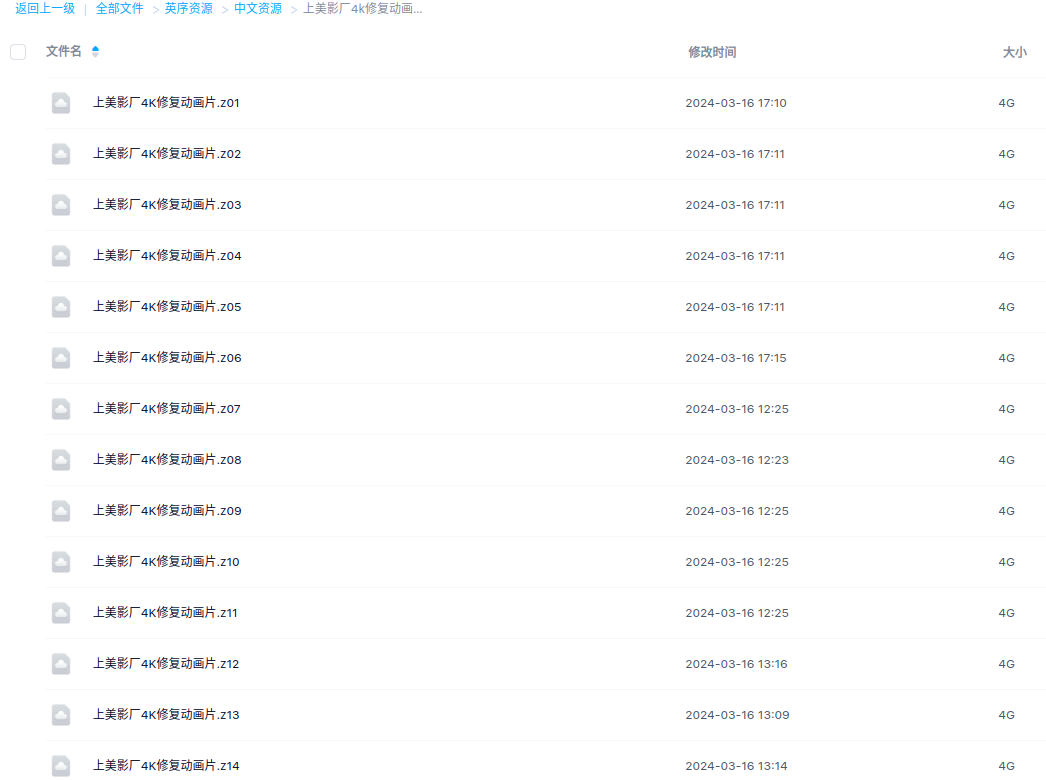This screenshot has width=1046, height=780.
Task: Click 返回上一级 to go back
Action: pyautogui.click(x=45, y=9)
